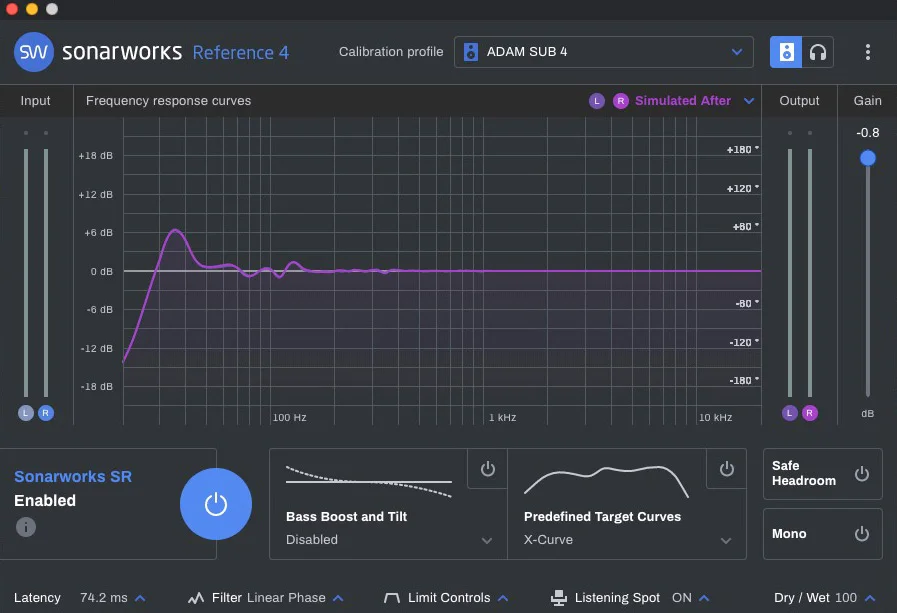Image resolution: width=897 pixels, height=613 pixels.
Task: Toggle Bass Boost and Tilt power
Action: [x=487, y=469]
